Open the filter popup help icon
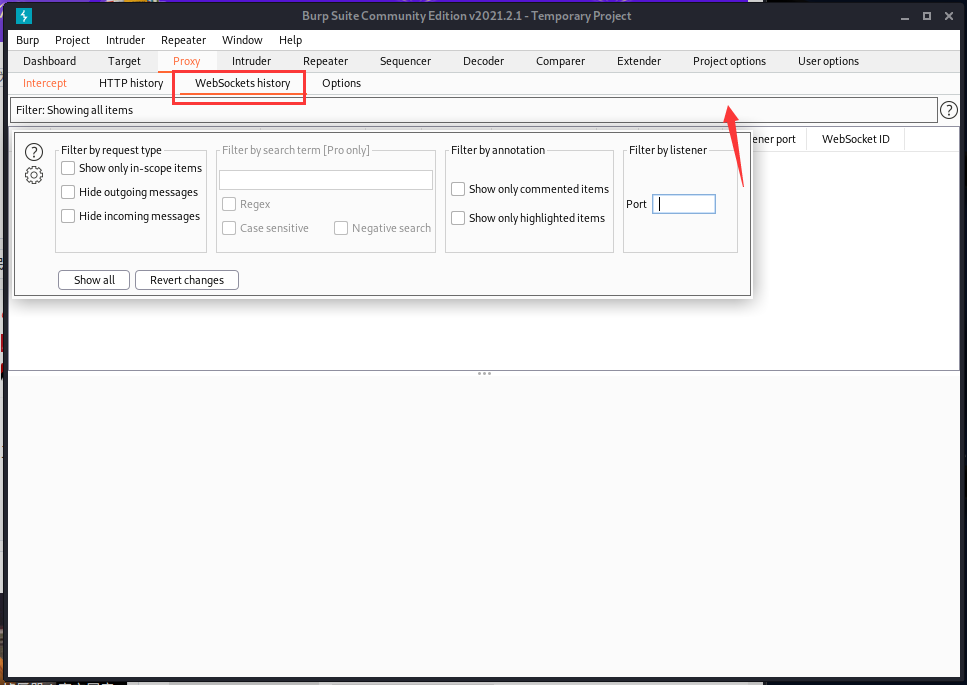Screen dimensions: 967x685 34,152
